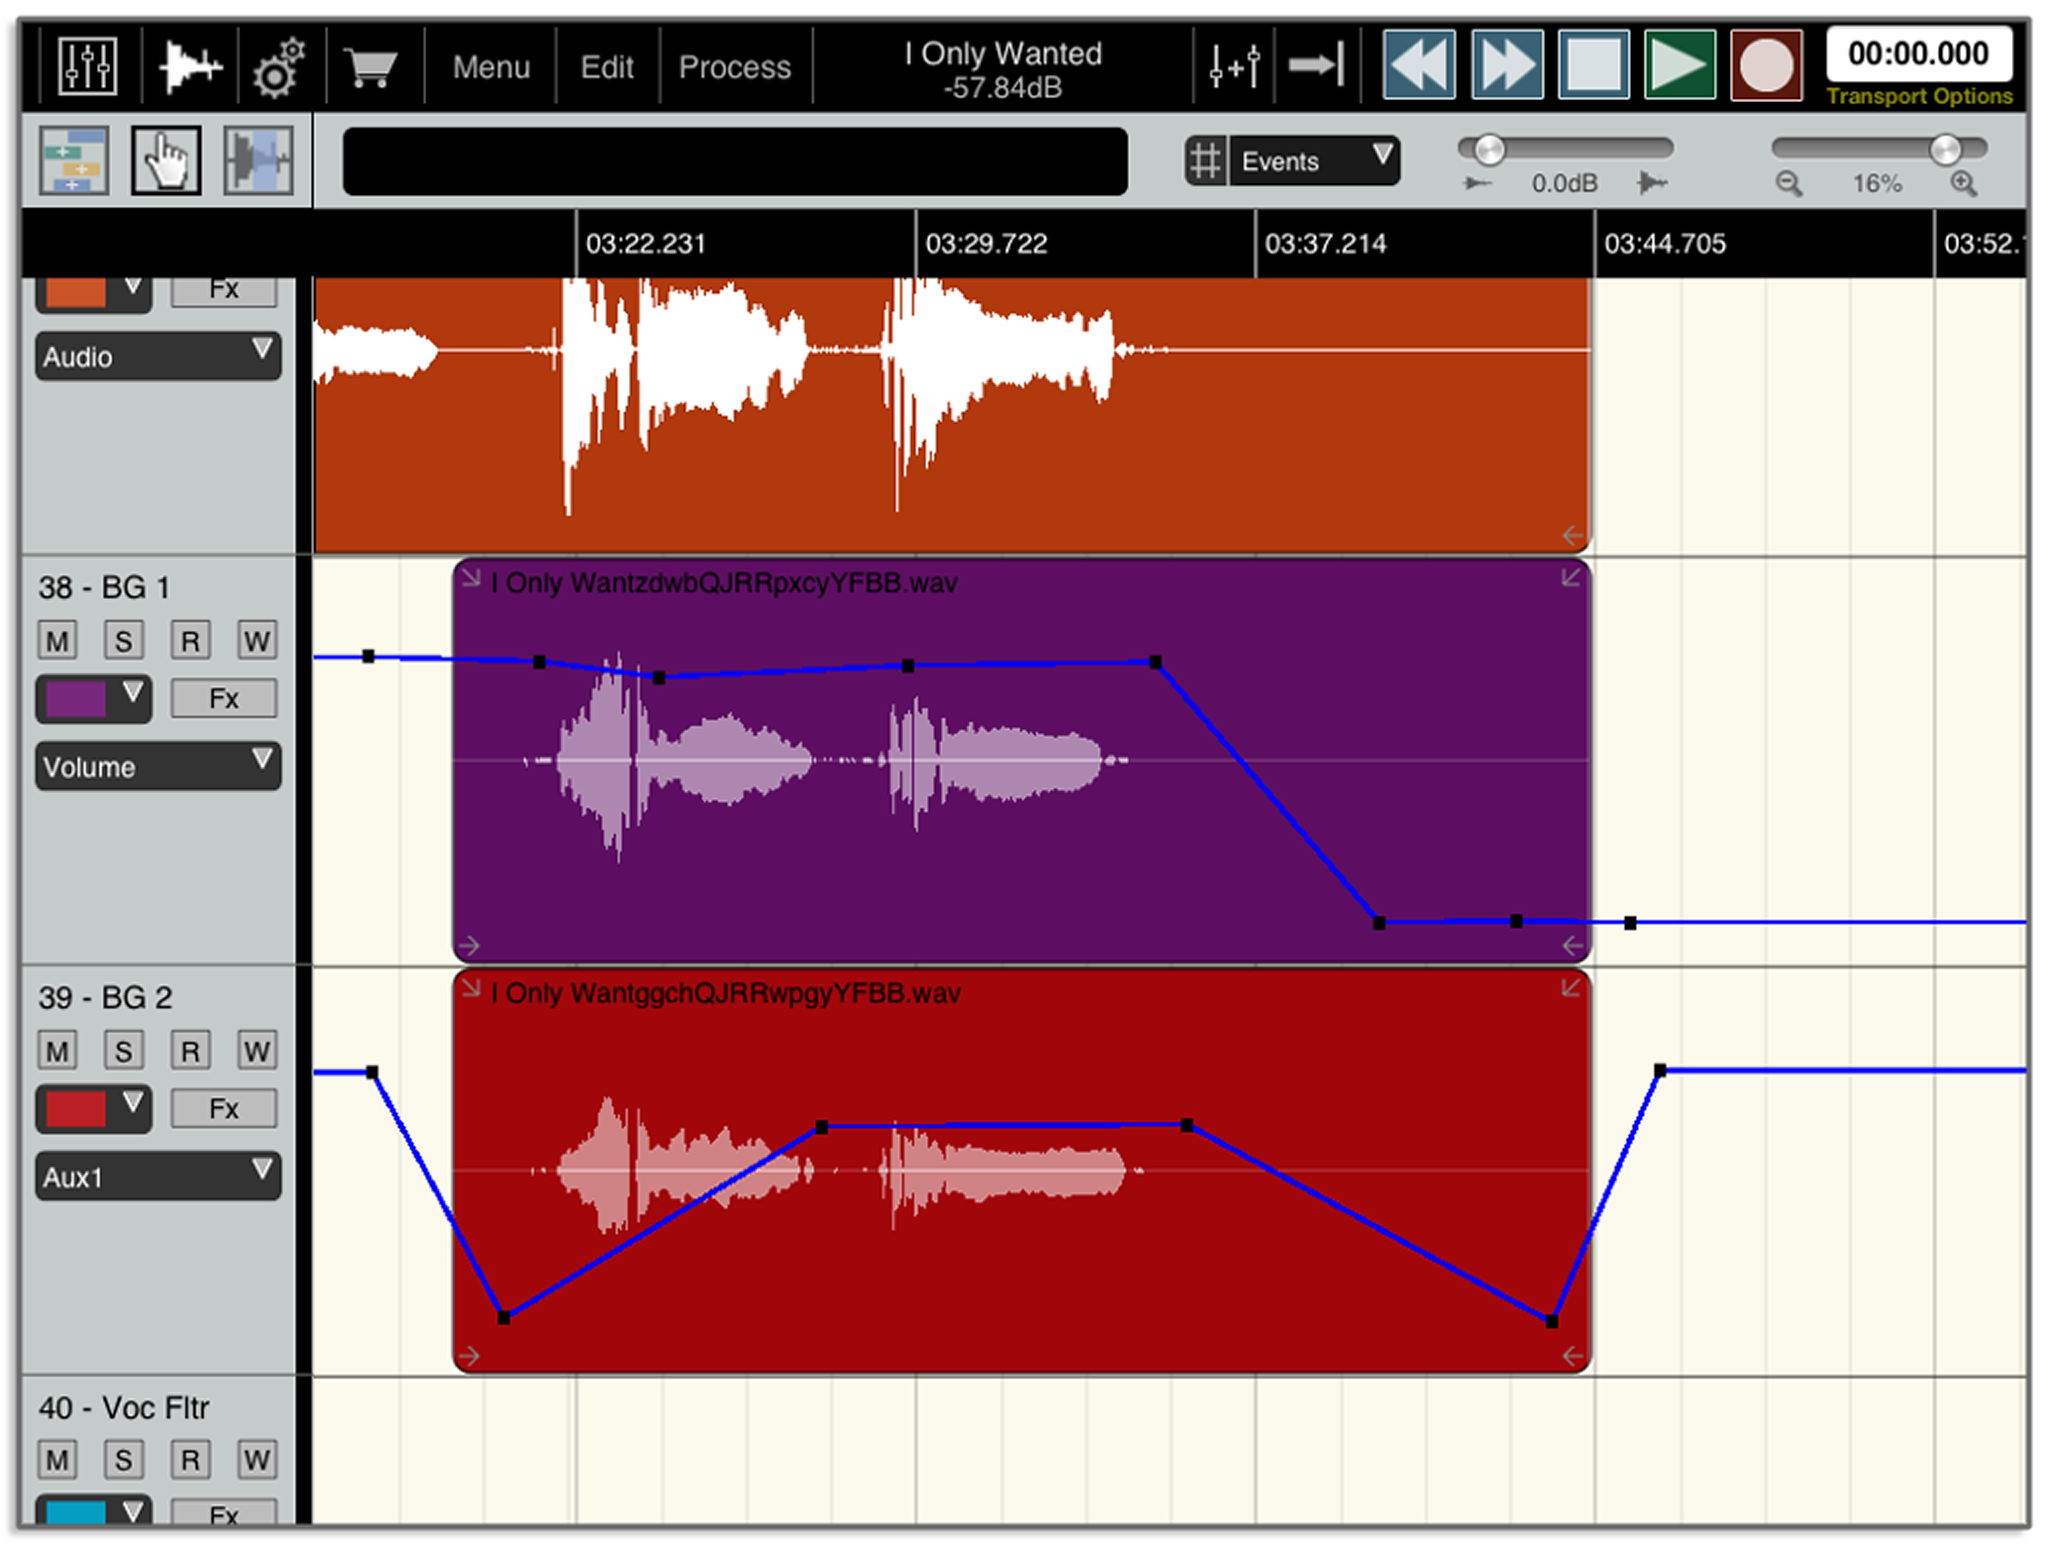The image size is (2048, 1546).
Task: Toggle the snap grid icon
Action: tap(1206, 161)
